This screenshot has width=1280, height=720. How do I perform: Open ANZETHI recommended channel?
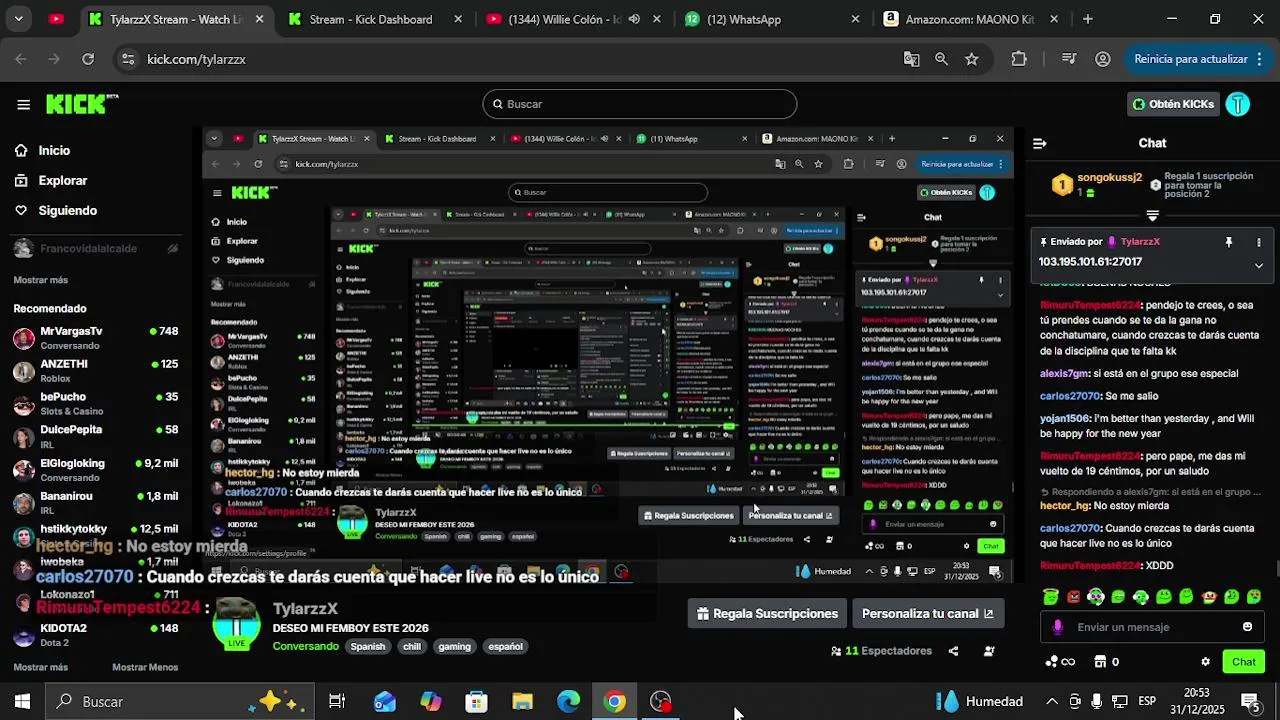coord(95,371)
